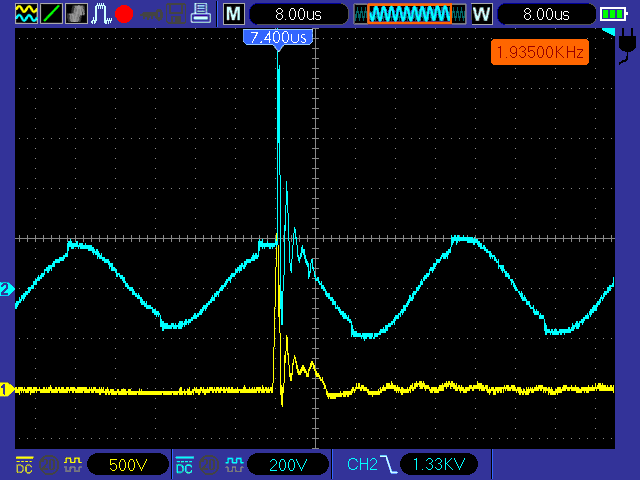Click the M main timebase icon
Image resolution: width=640 pixels, height=480 pixels.
[x=232, y=14]
